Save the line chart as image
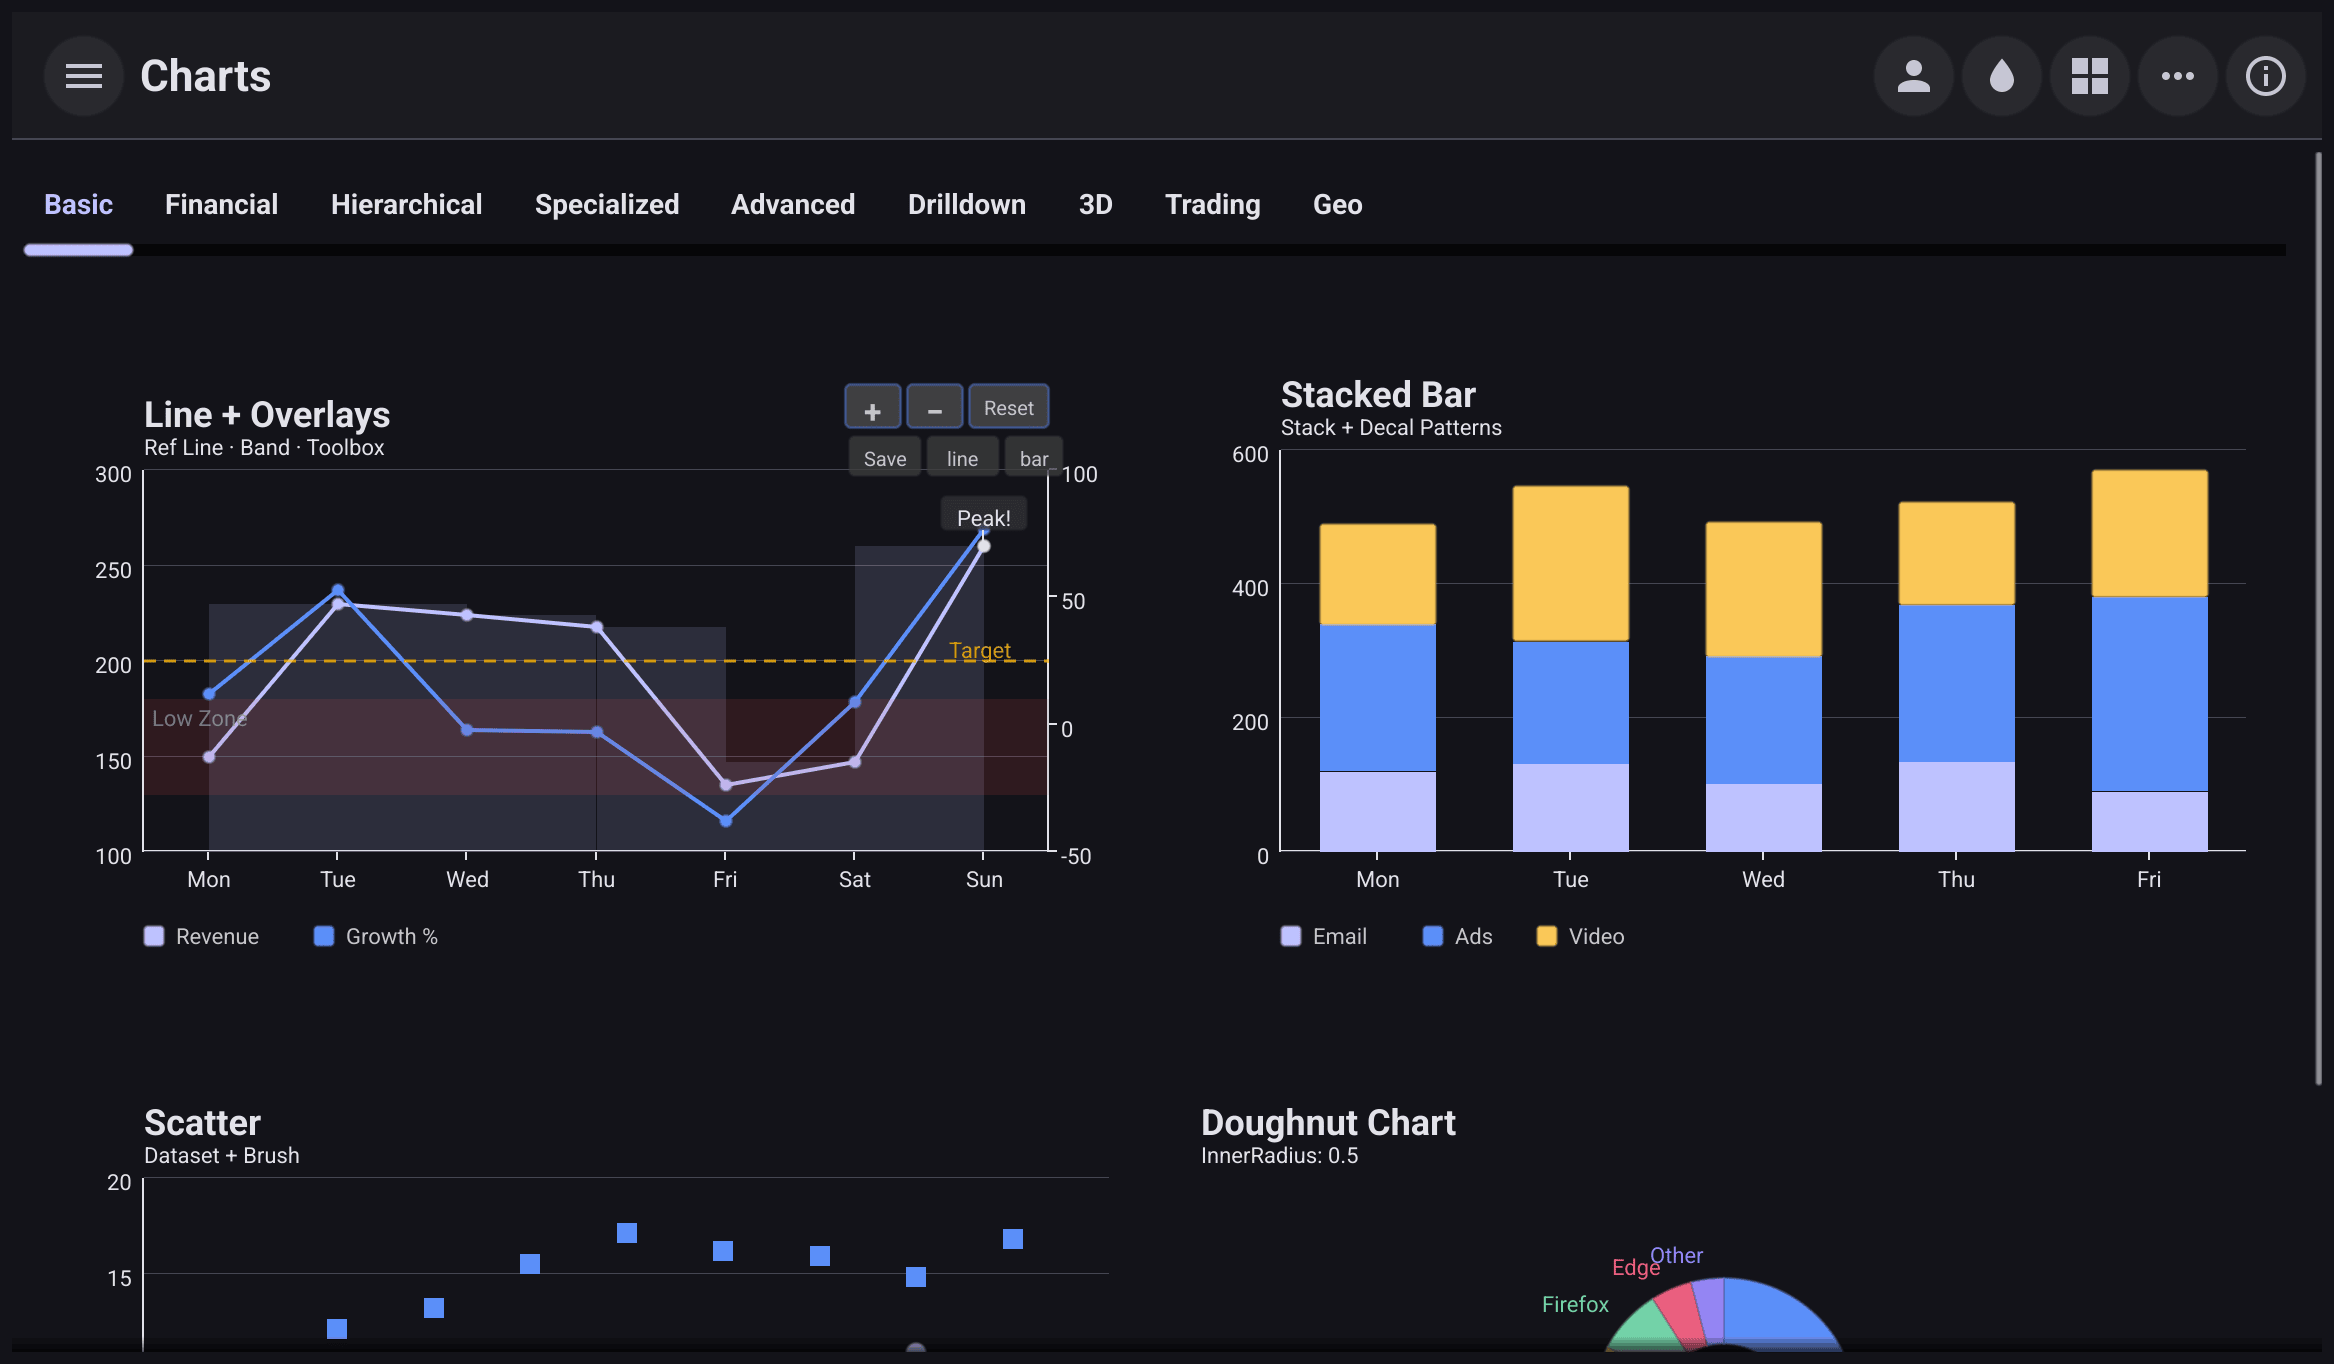The image size is (2334, 1364). pos(885,458)
